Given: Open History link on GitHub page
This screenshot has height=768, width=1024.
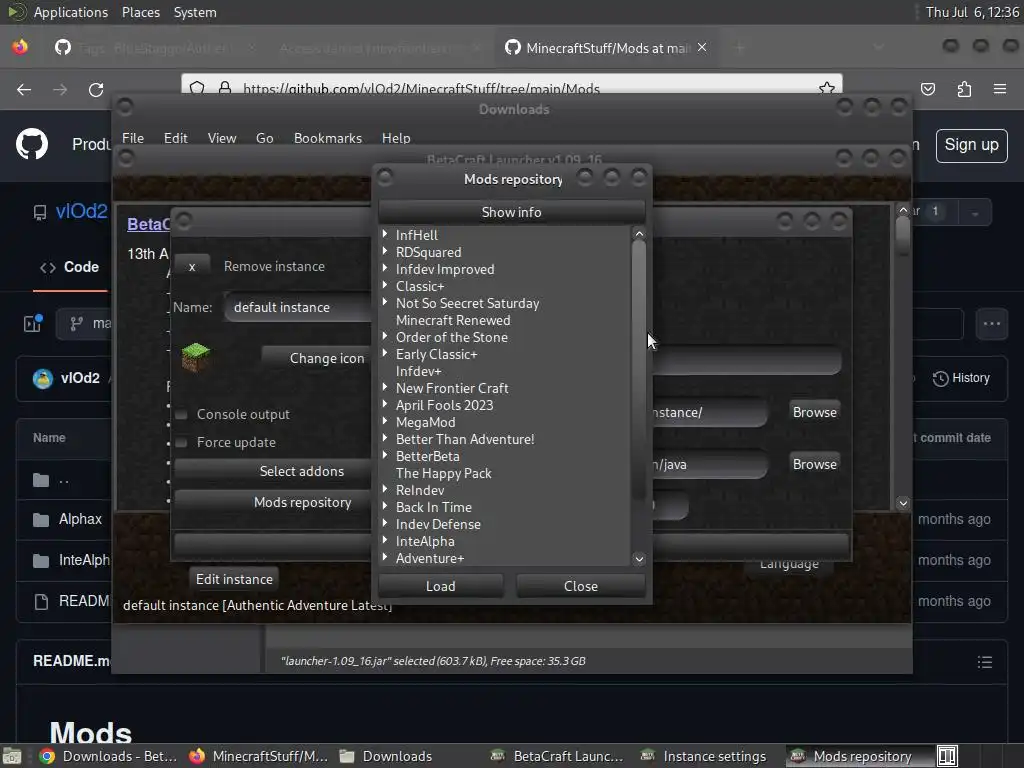Looking at the screenshot, I should 961,378.
